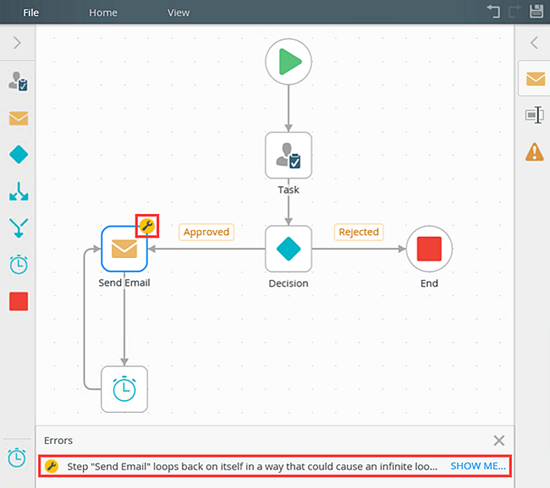
Task: Collapse the right configuration panel
Action: tap(534, 43)
